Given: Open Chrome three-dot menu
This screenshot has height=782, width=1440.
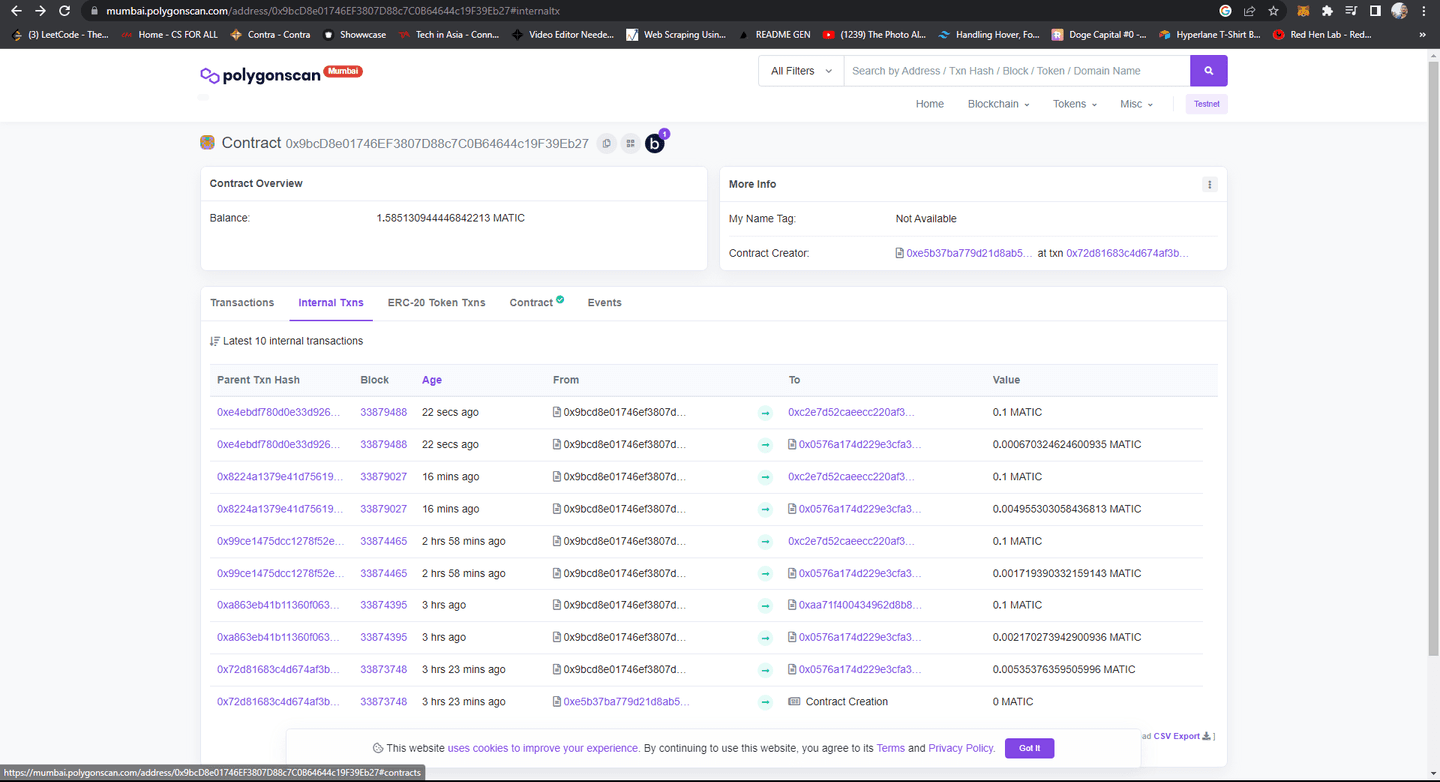Looking at the screenshot, I should [1423, 11].
